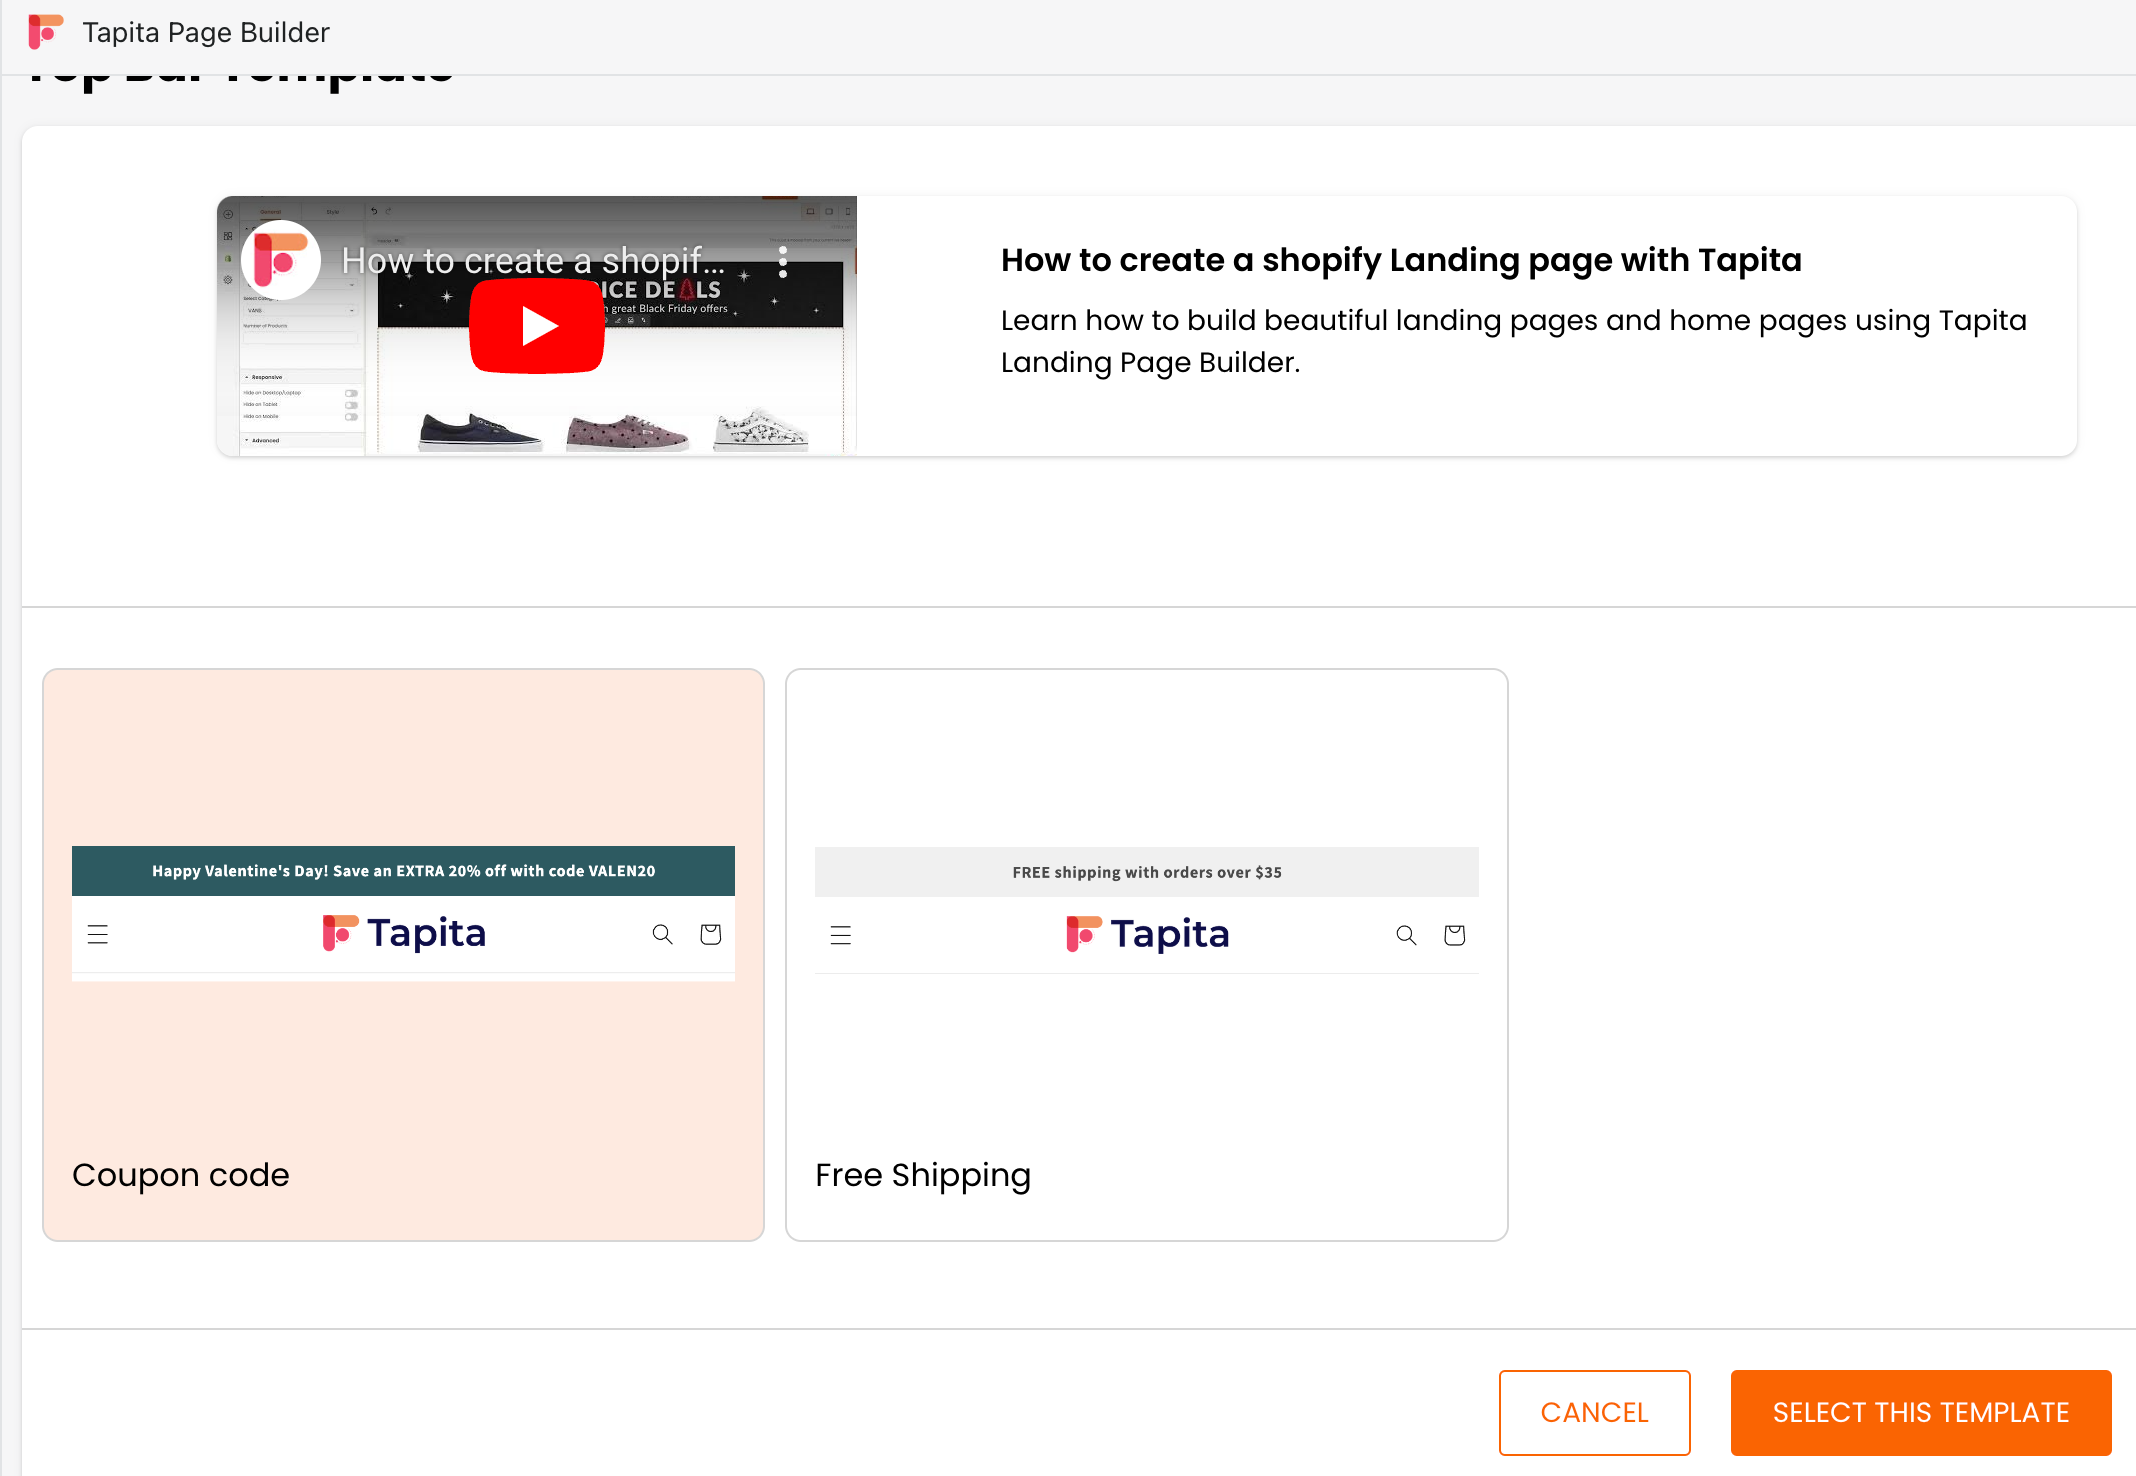Click cart icon in Coupon code preview
Image resolution: width=2136 pixels, height=1476 pixels.
tap(710, 934)
